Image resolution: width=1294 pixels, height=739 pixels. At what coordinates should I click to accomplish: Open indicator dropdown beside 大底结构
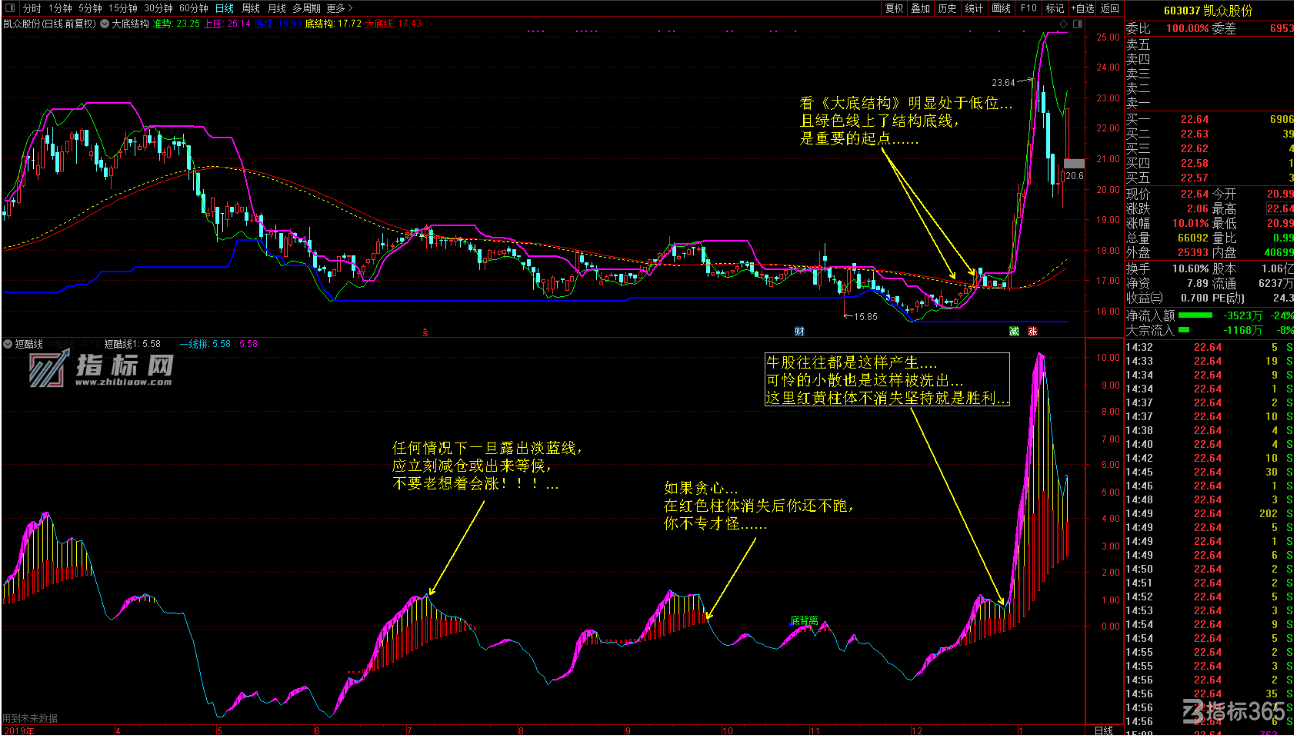[x=106, y=22]
